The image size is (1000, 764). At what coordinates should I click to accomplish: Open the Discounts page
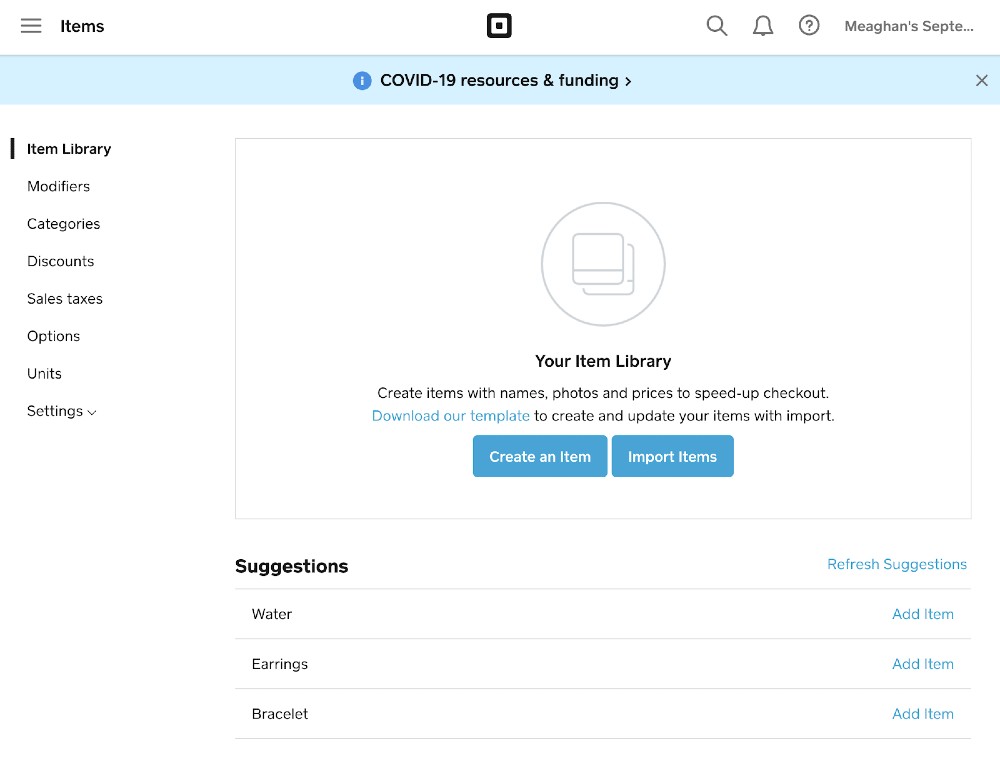click(60, 261)
